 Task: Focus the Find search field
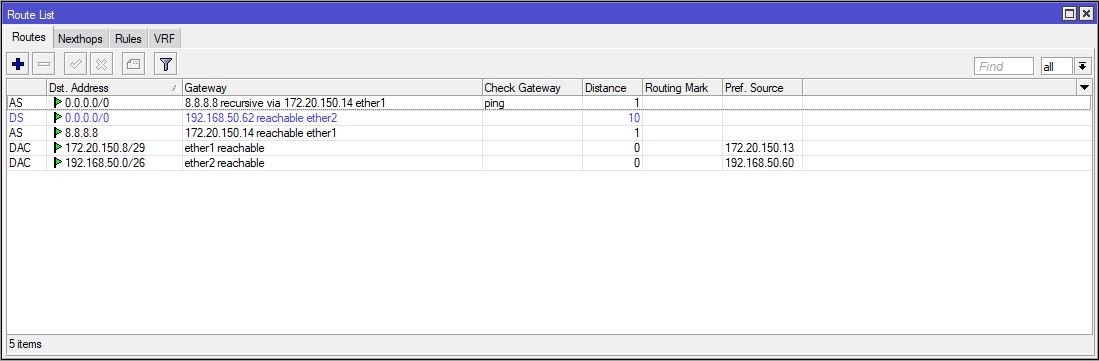[1004, 67]
